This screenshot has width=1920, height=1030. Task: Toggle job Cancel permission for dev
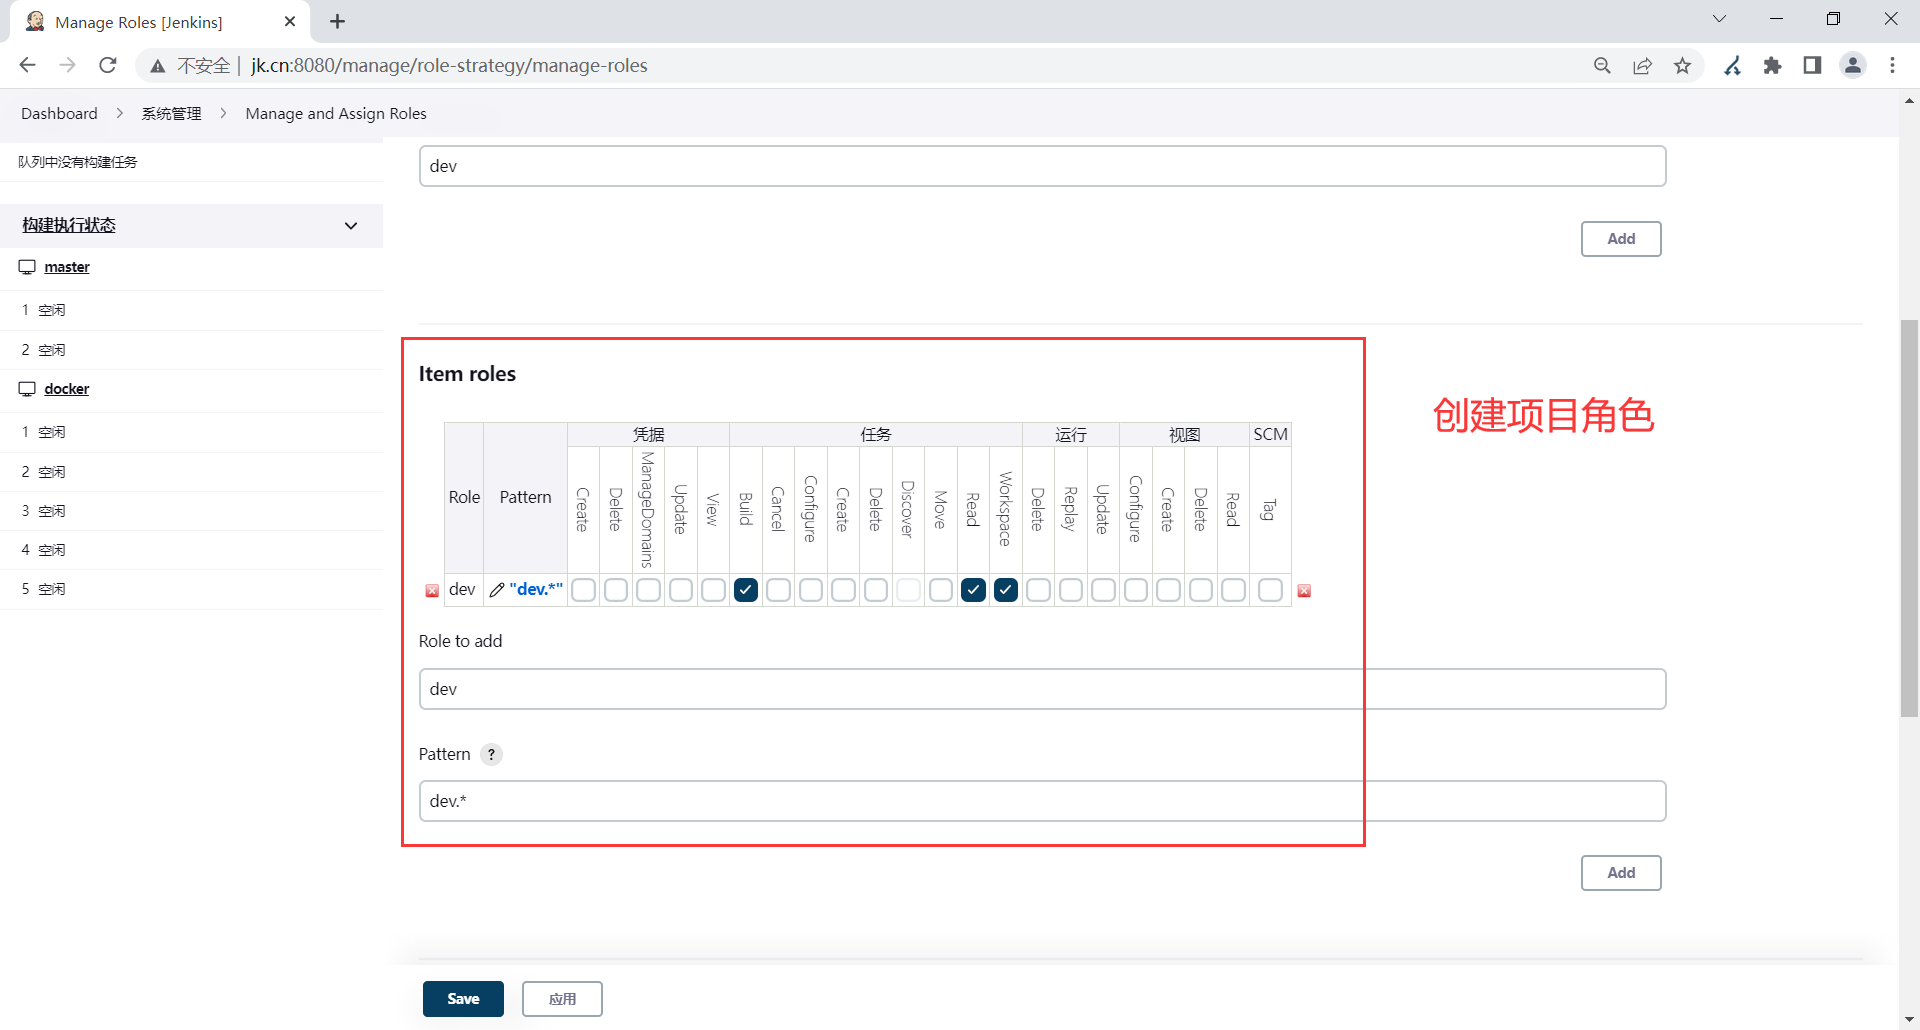pyautogui.click(x=778, y=590)
